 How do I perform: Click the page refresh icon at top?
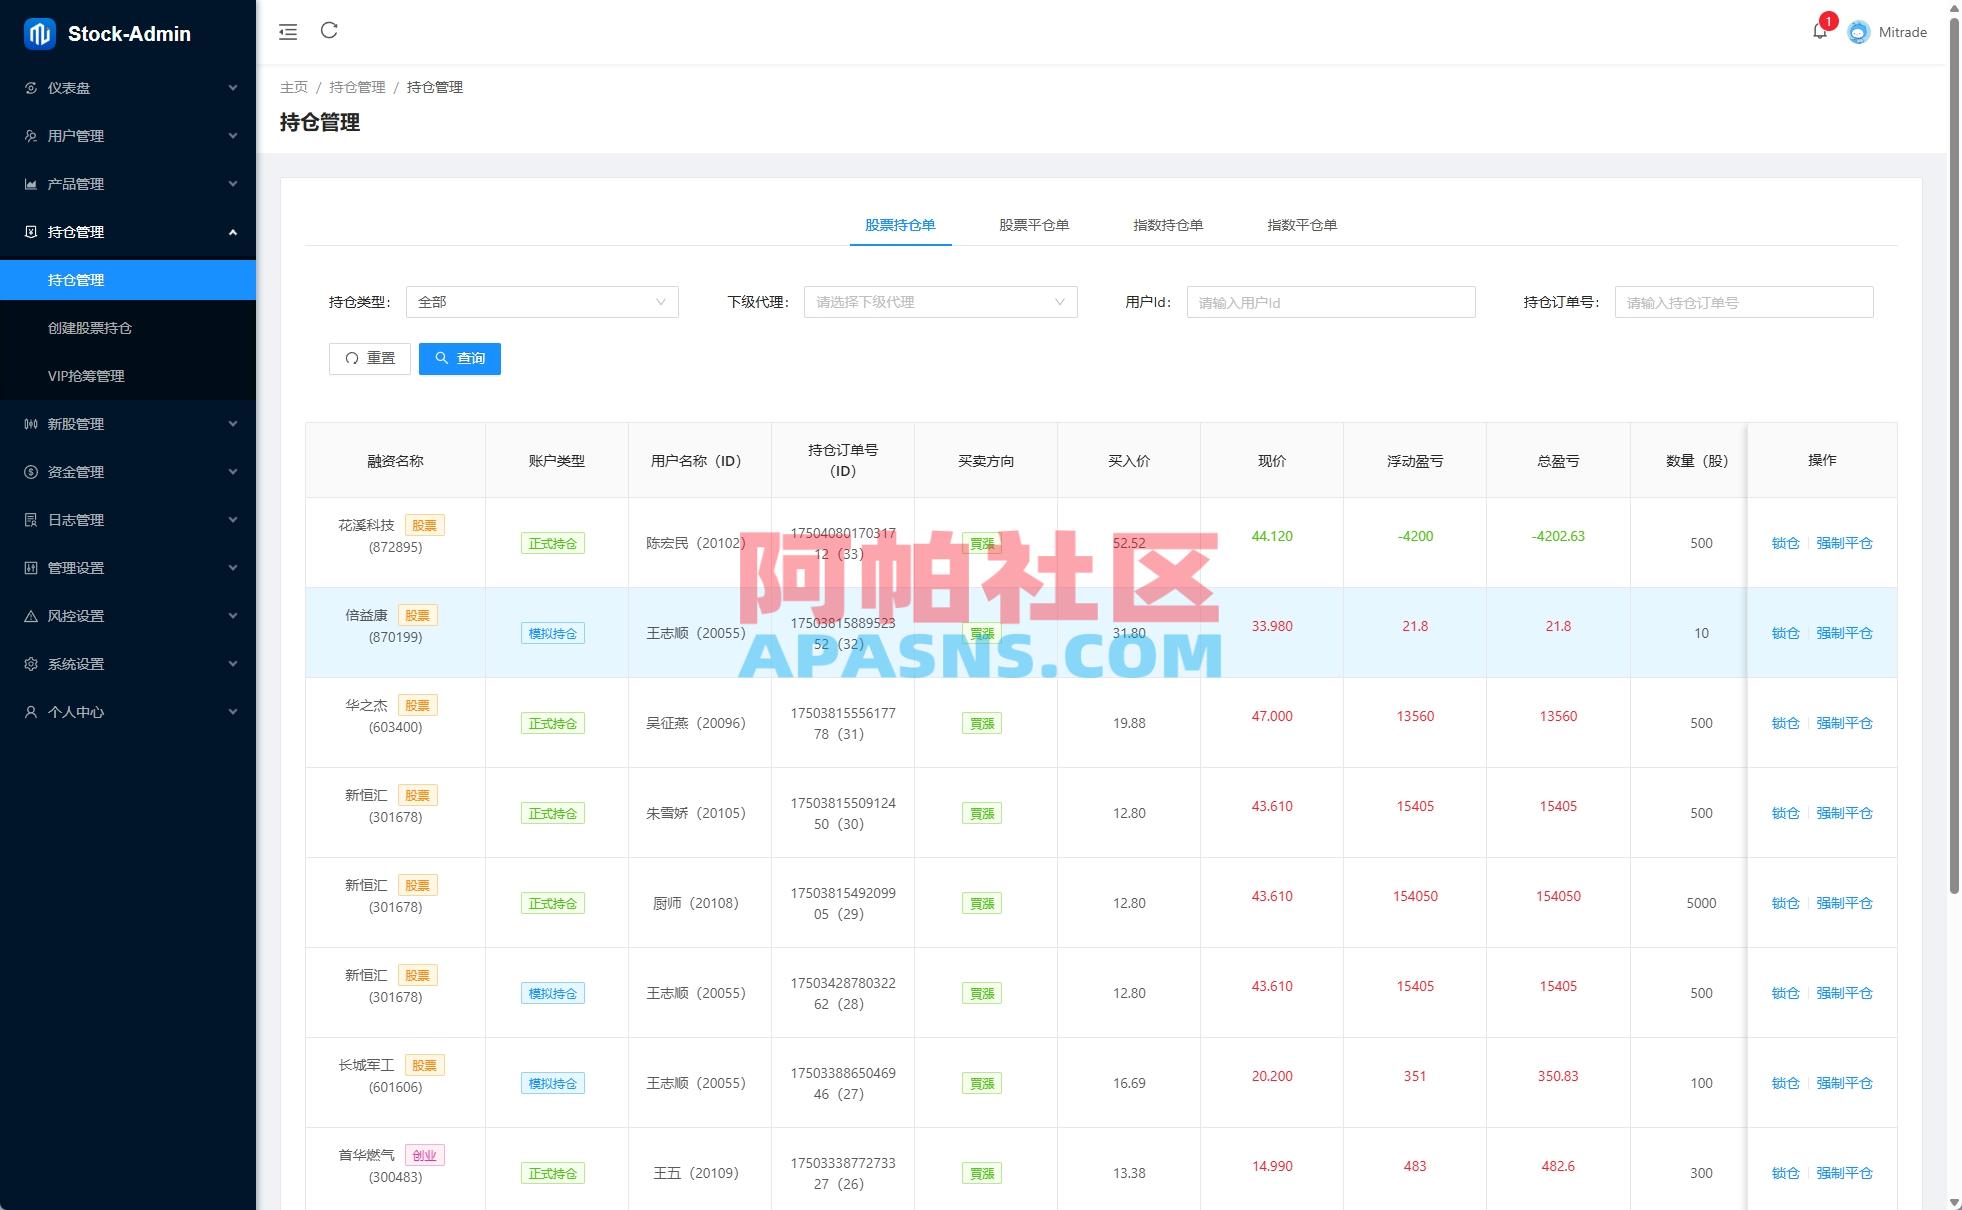tap(330, 31)
